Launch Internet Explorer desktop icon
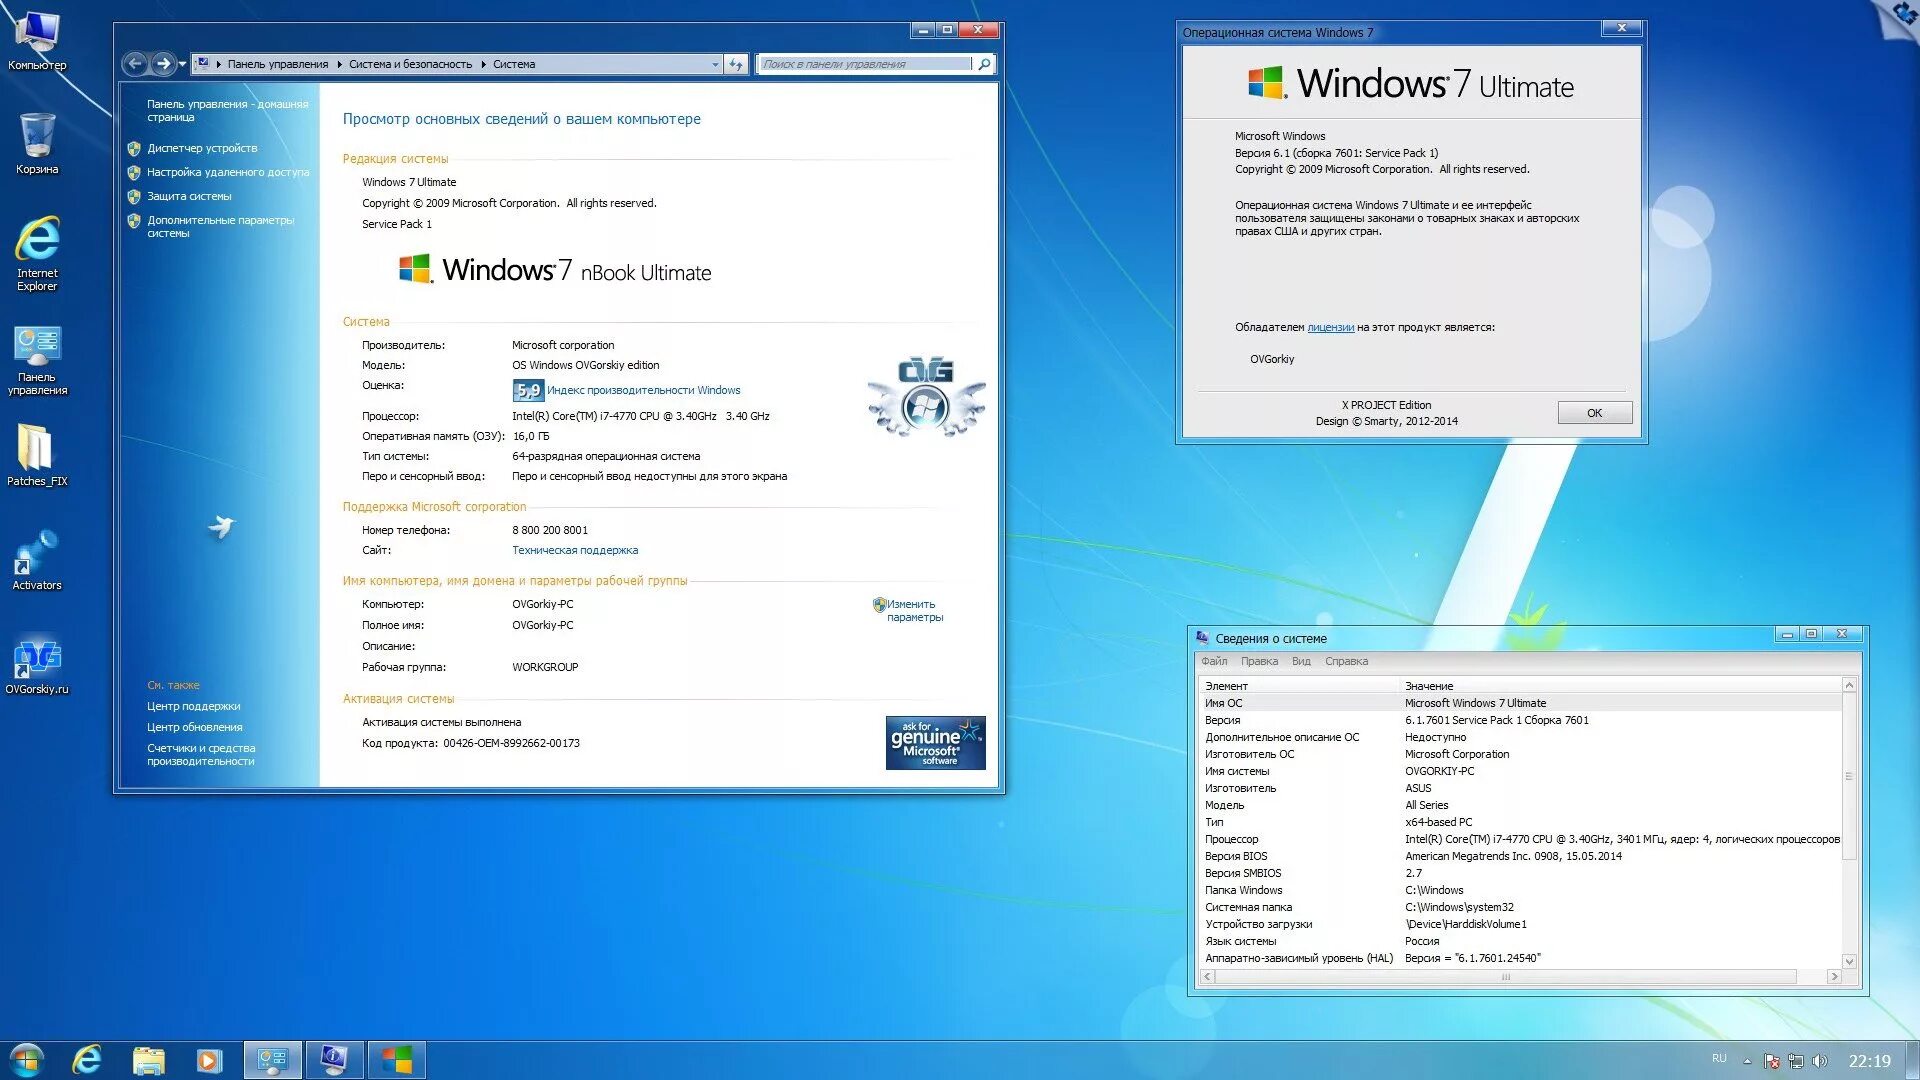 click(x=37, y=252)
